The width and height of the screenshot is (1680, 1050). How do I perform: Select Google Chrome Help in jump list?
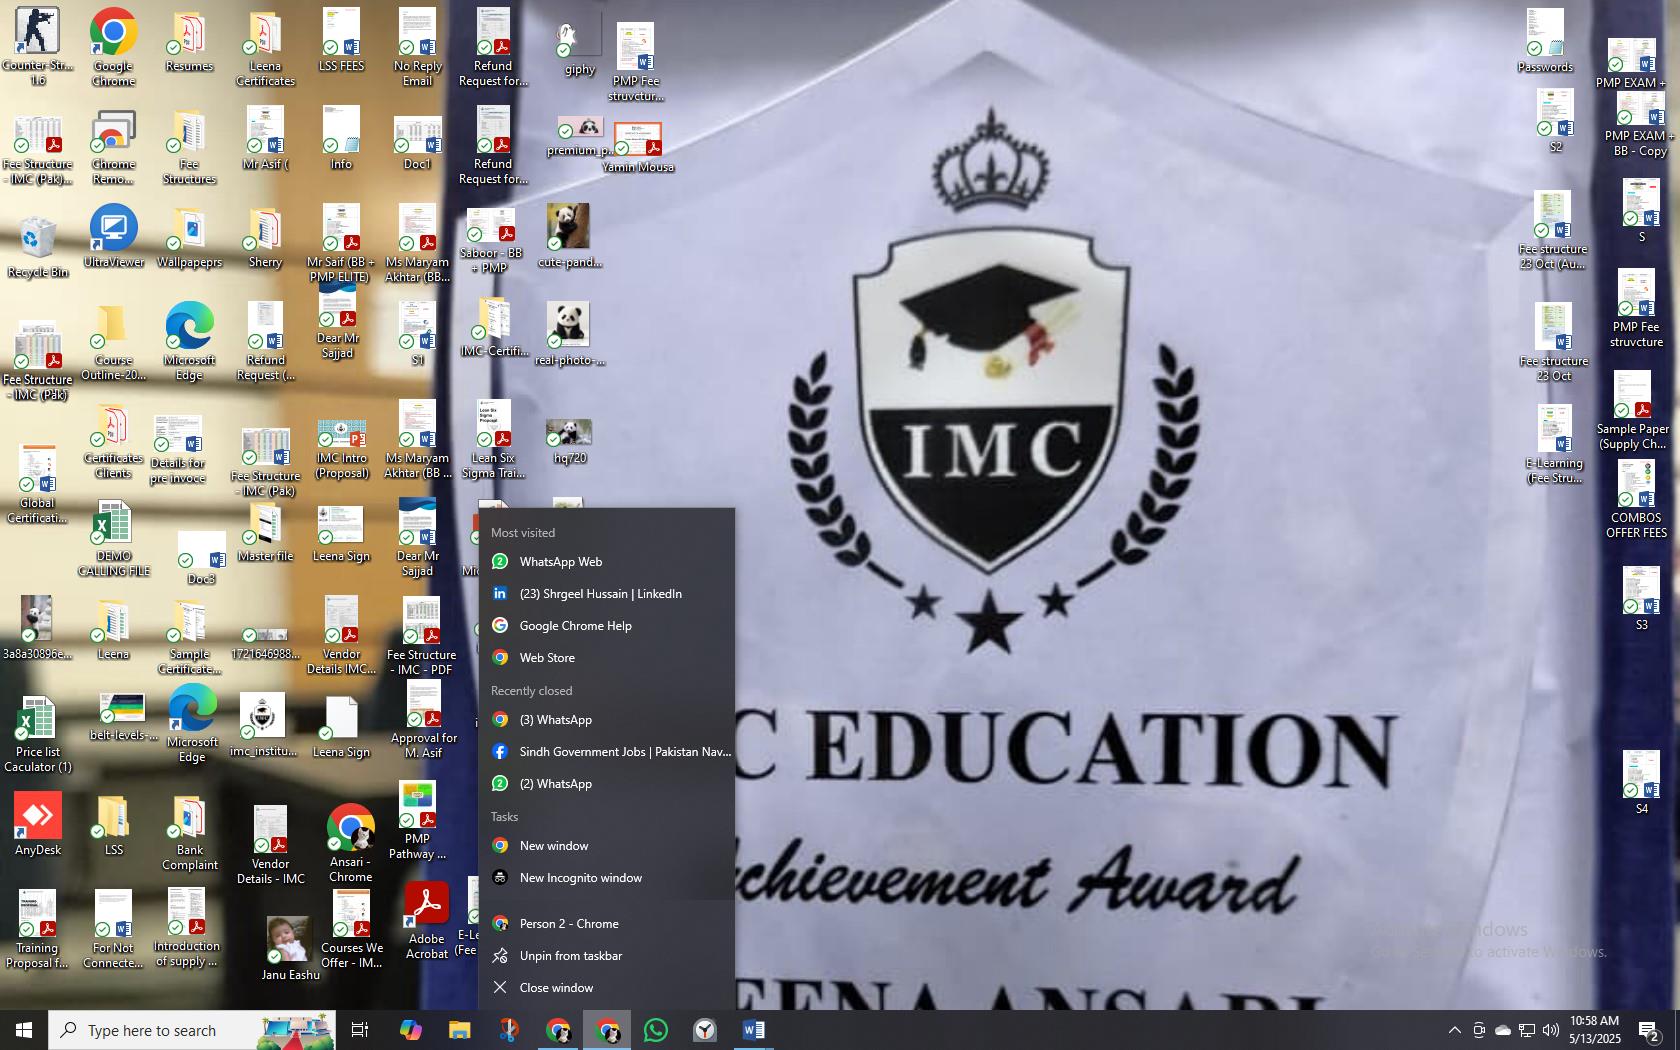click(x=607, y=626)
